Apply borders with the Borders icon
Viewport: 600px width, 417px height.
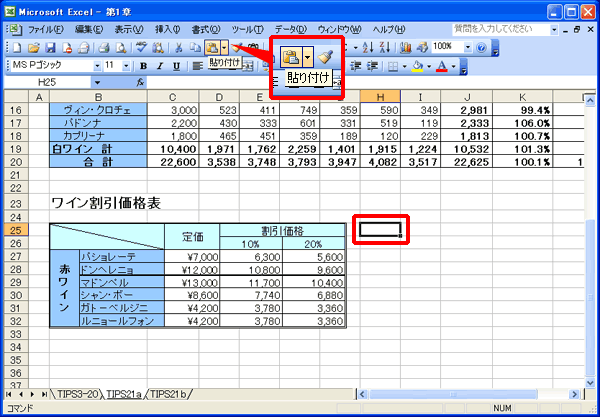click(393, 67)
